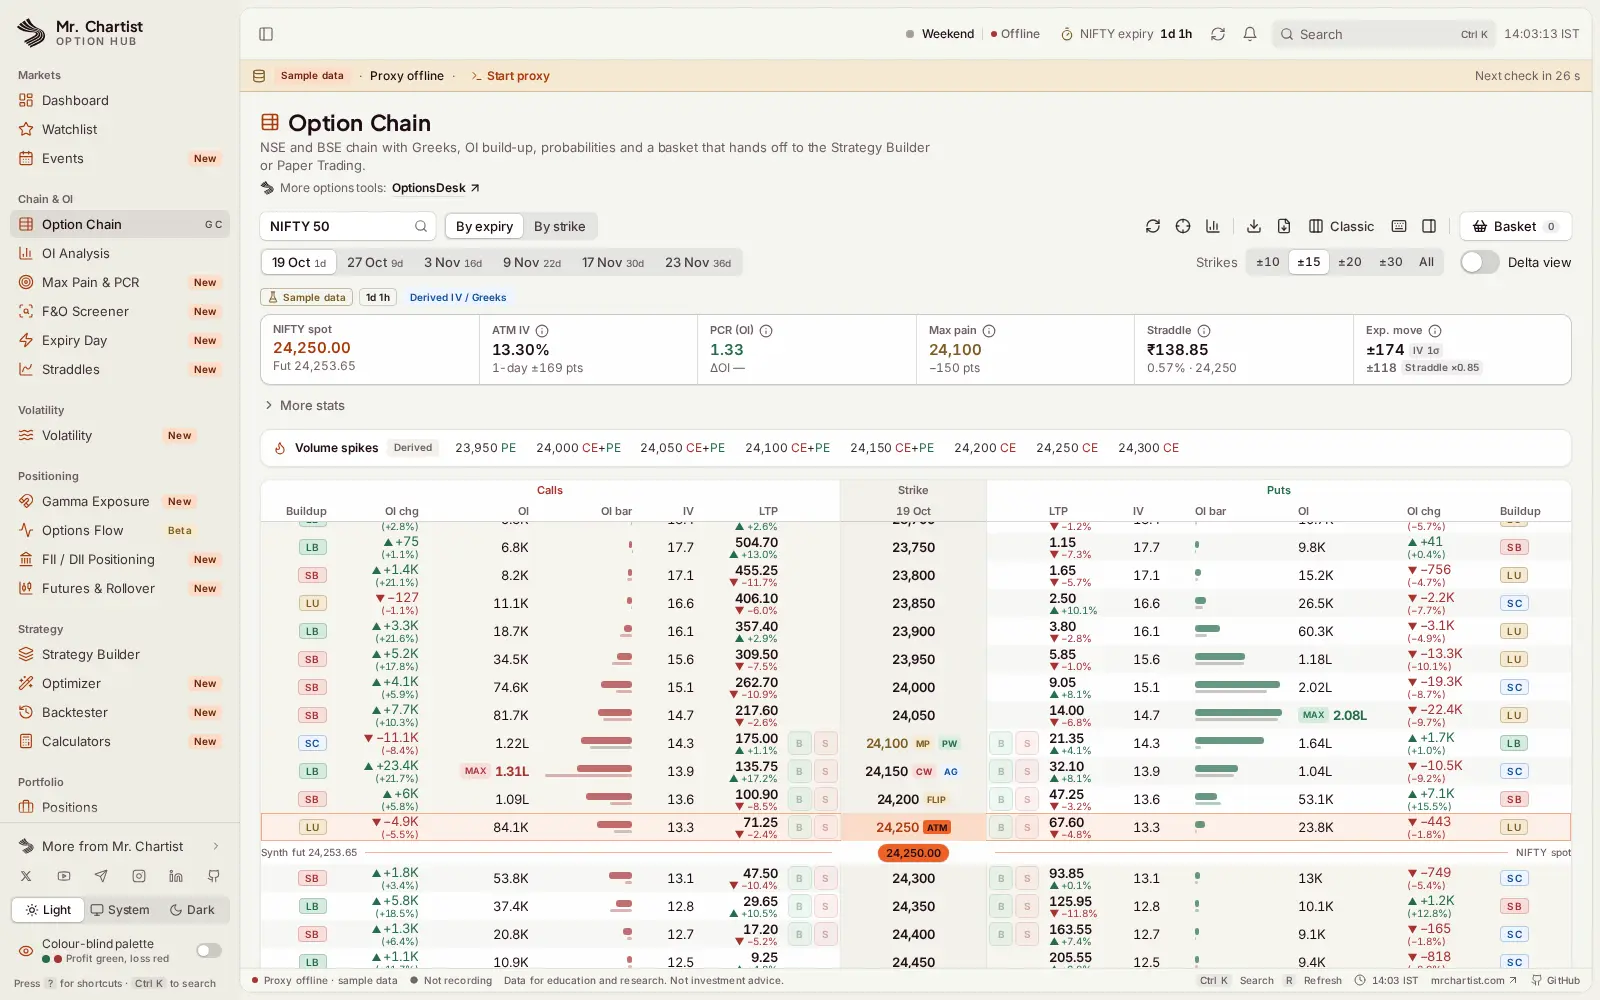Open notifications with the bell icon
Viewport: 1600px width, 1000px height.
tap(1250, 34)
